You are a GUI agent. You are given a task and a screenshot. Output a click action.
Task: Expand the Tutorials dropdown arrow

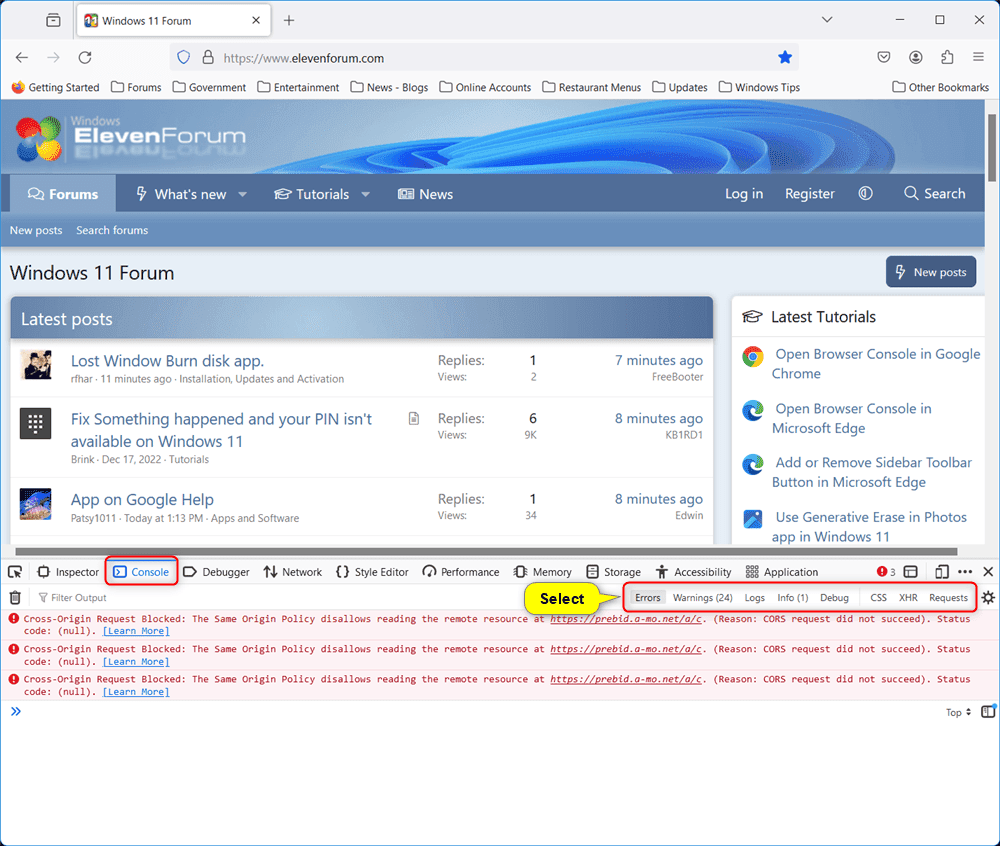click(x=365, y=194)
